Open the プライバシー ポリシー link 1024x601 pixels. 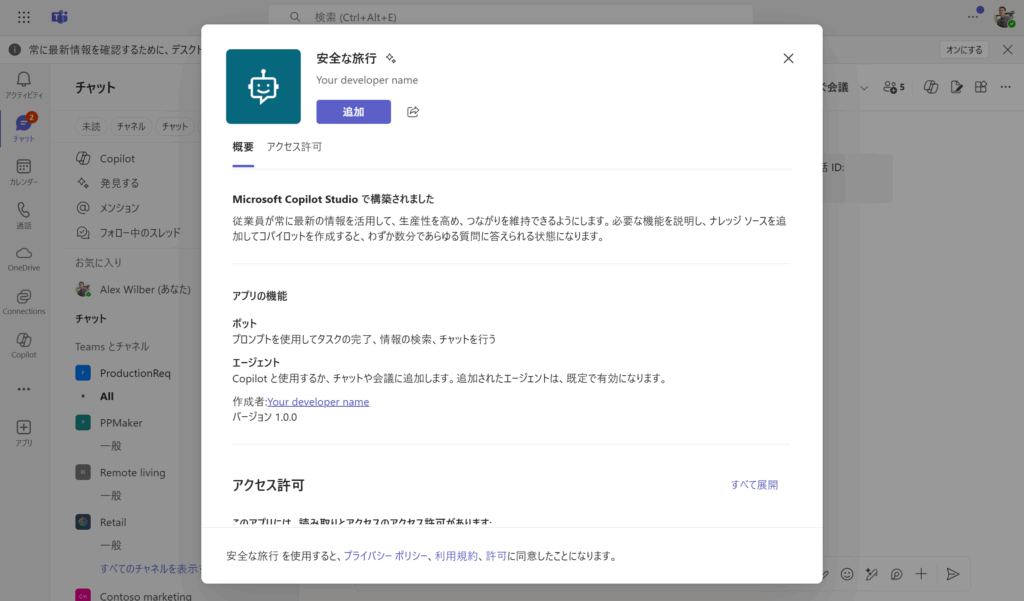point(386,556)
